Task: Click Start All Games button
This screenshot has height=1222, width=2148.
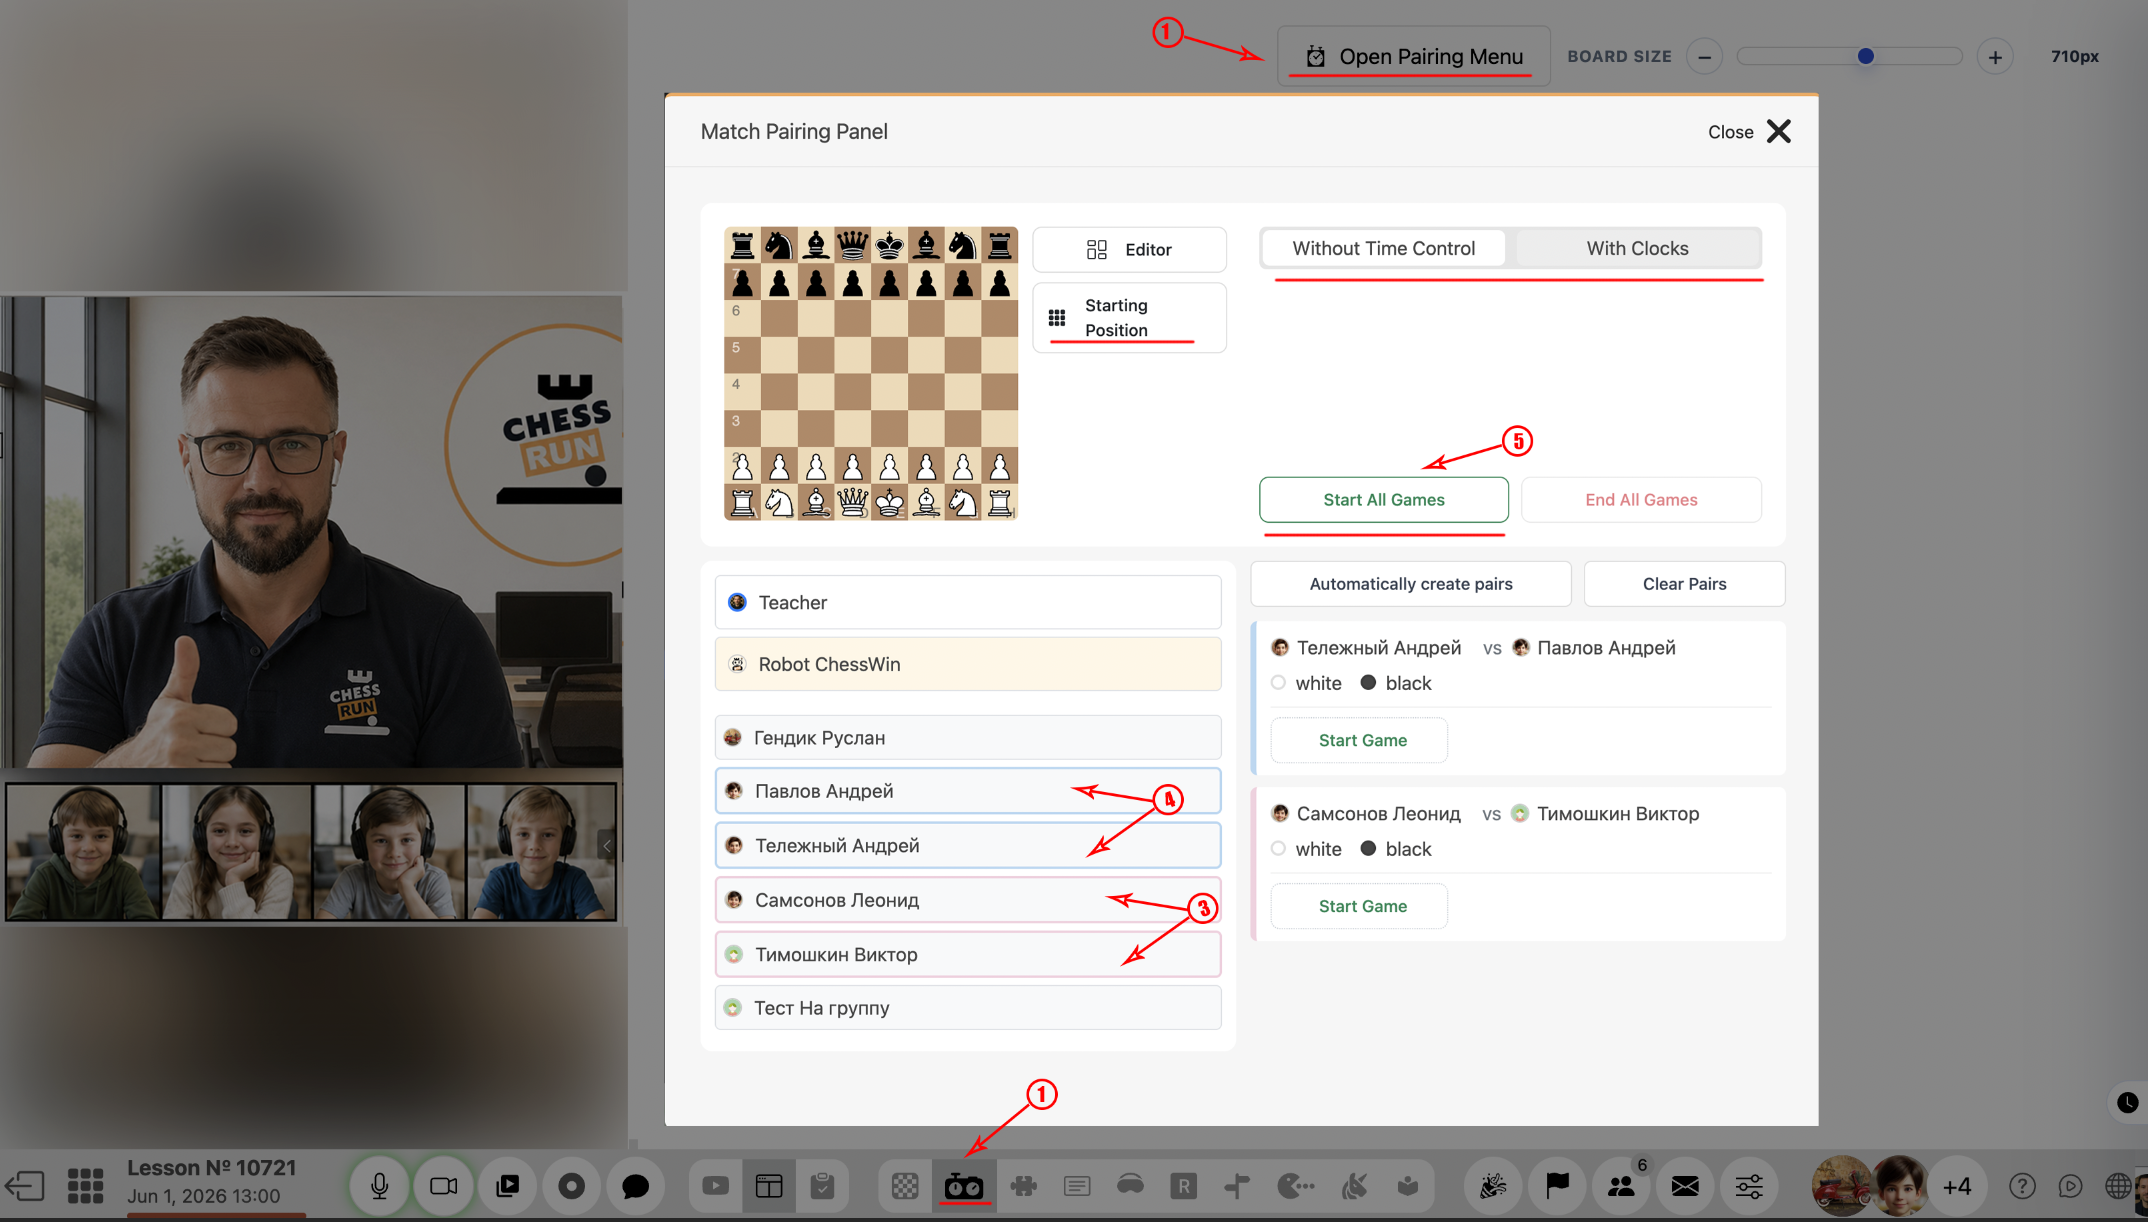Action: 1384,500
